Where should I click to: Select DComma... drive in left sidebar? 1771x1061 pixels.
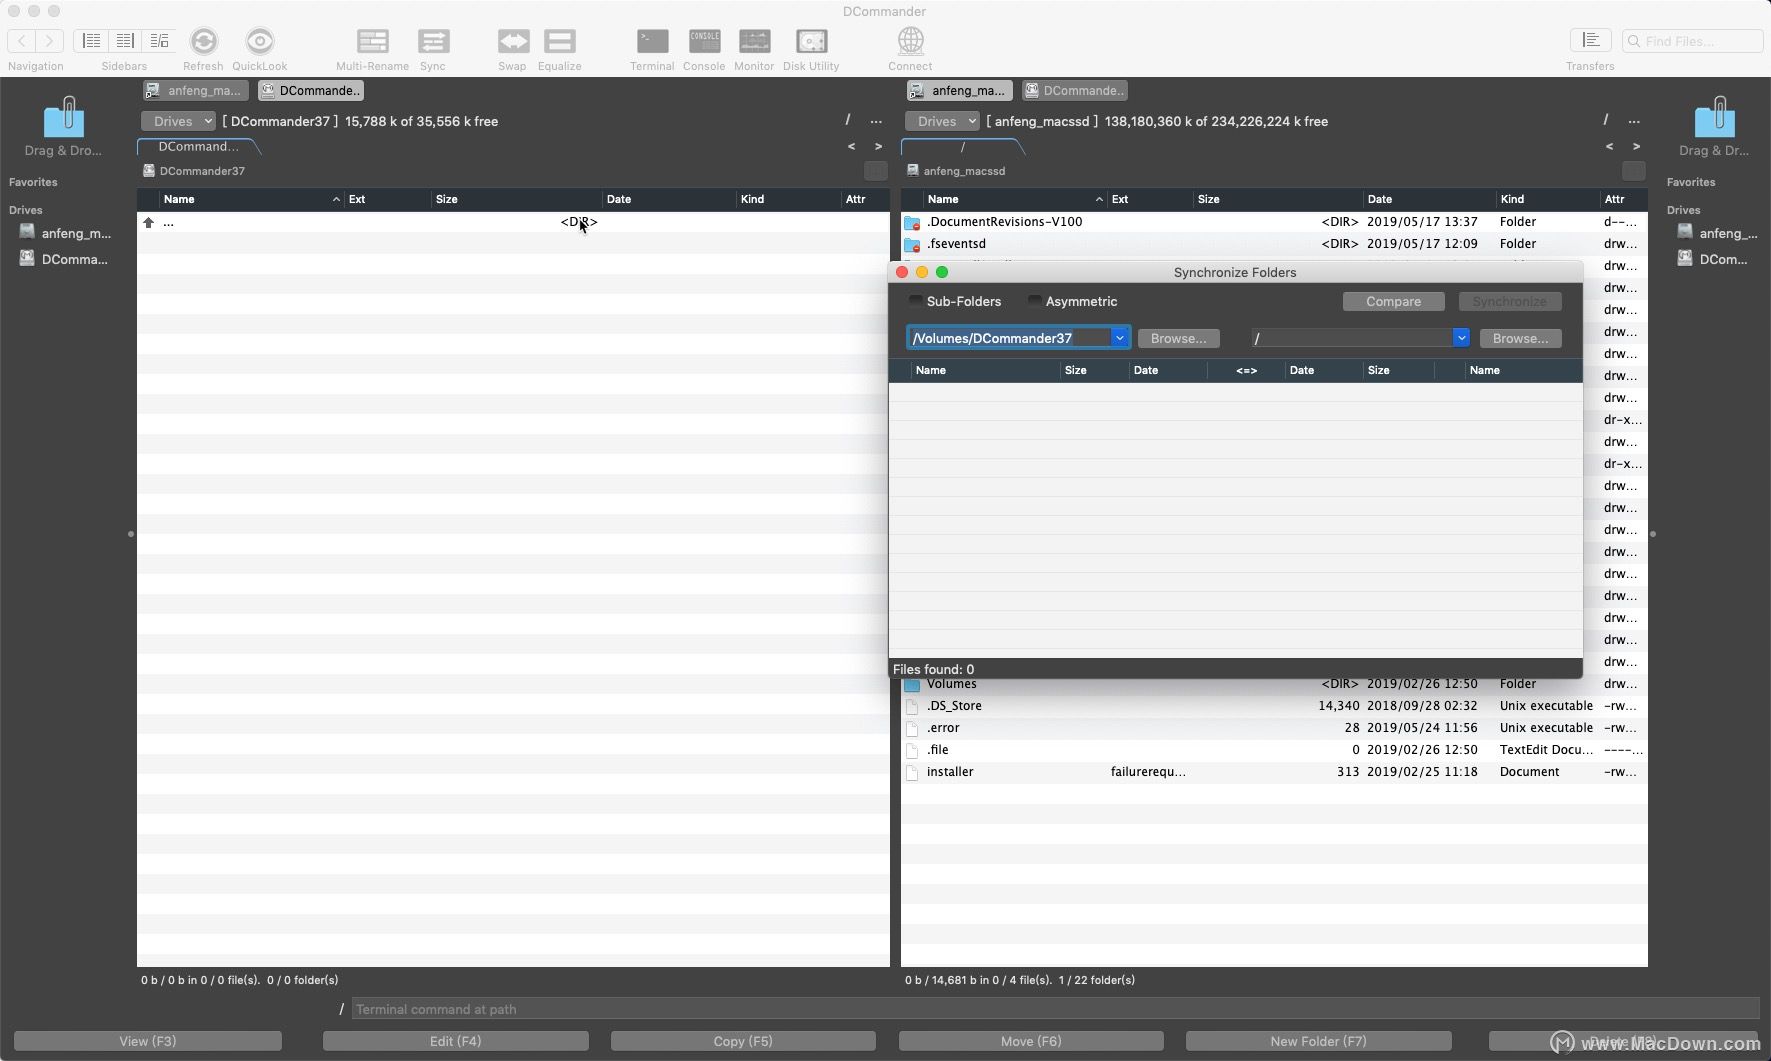click(65, 259)
